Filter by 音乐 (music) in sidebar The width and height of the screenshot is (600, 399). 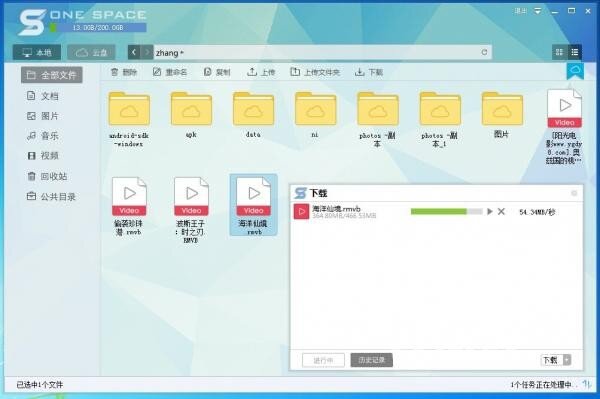[42, 135]
